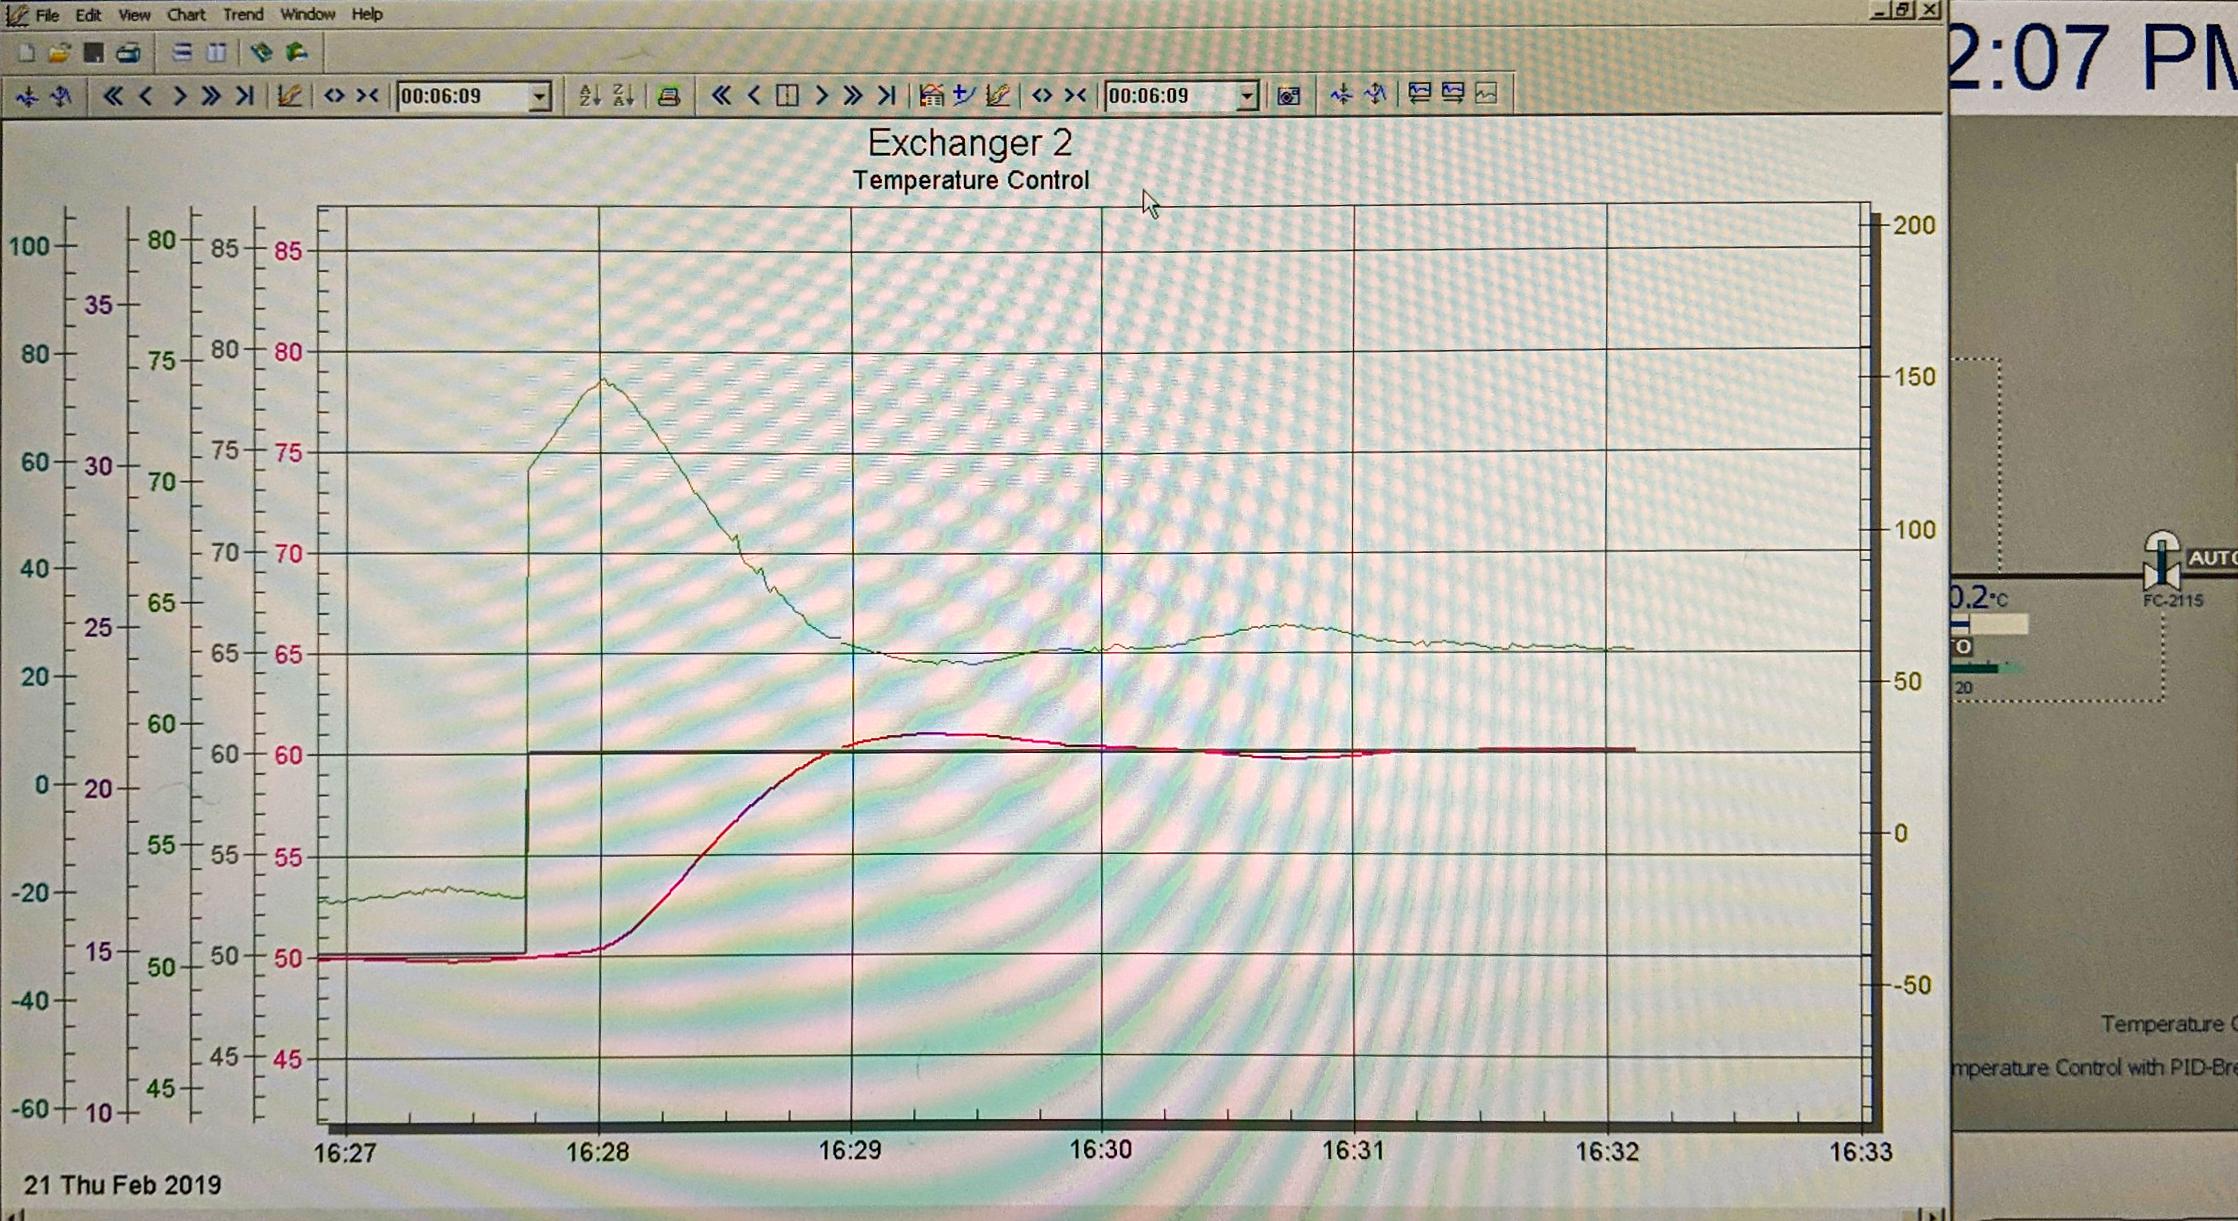The image size is (2238, 1221).
Task: Click Sort Z to A icon
Action: (623, 96)
